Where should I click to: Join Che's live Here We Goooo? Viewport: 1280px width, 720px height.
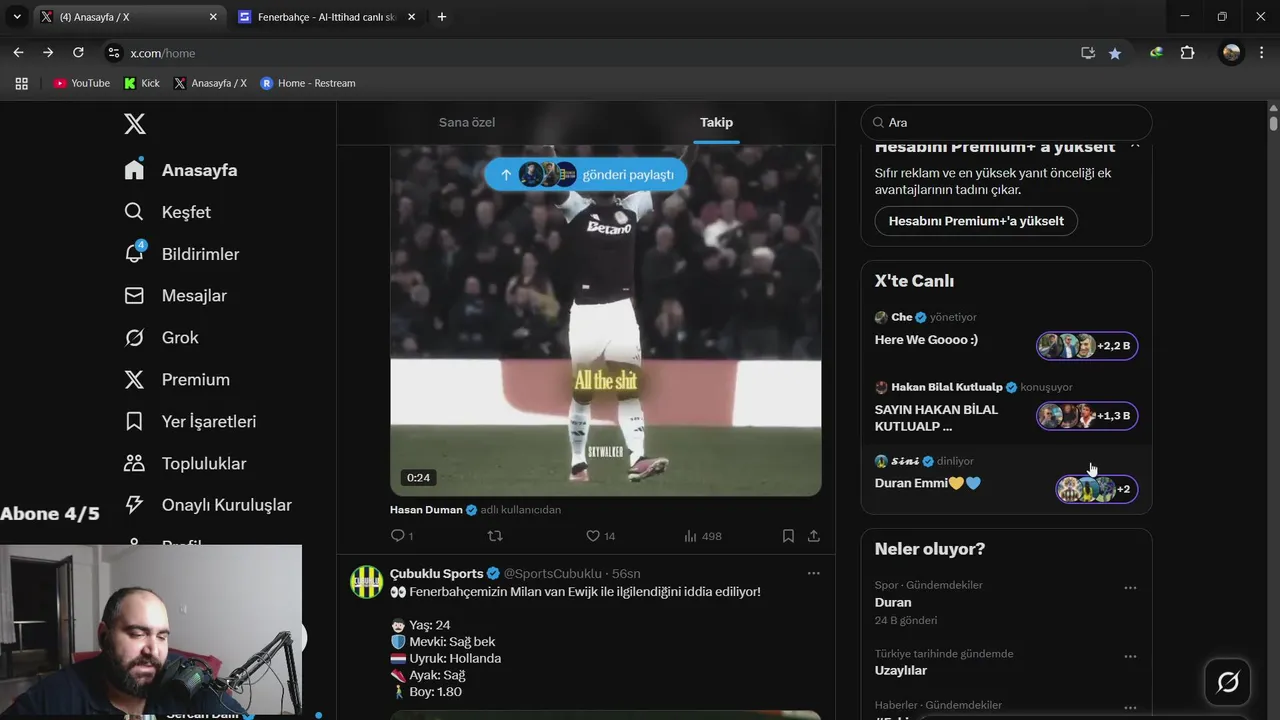point(927,340)
